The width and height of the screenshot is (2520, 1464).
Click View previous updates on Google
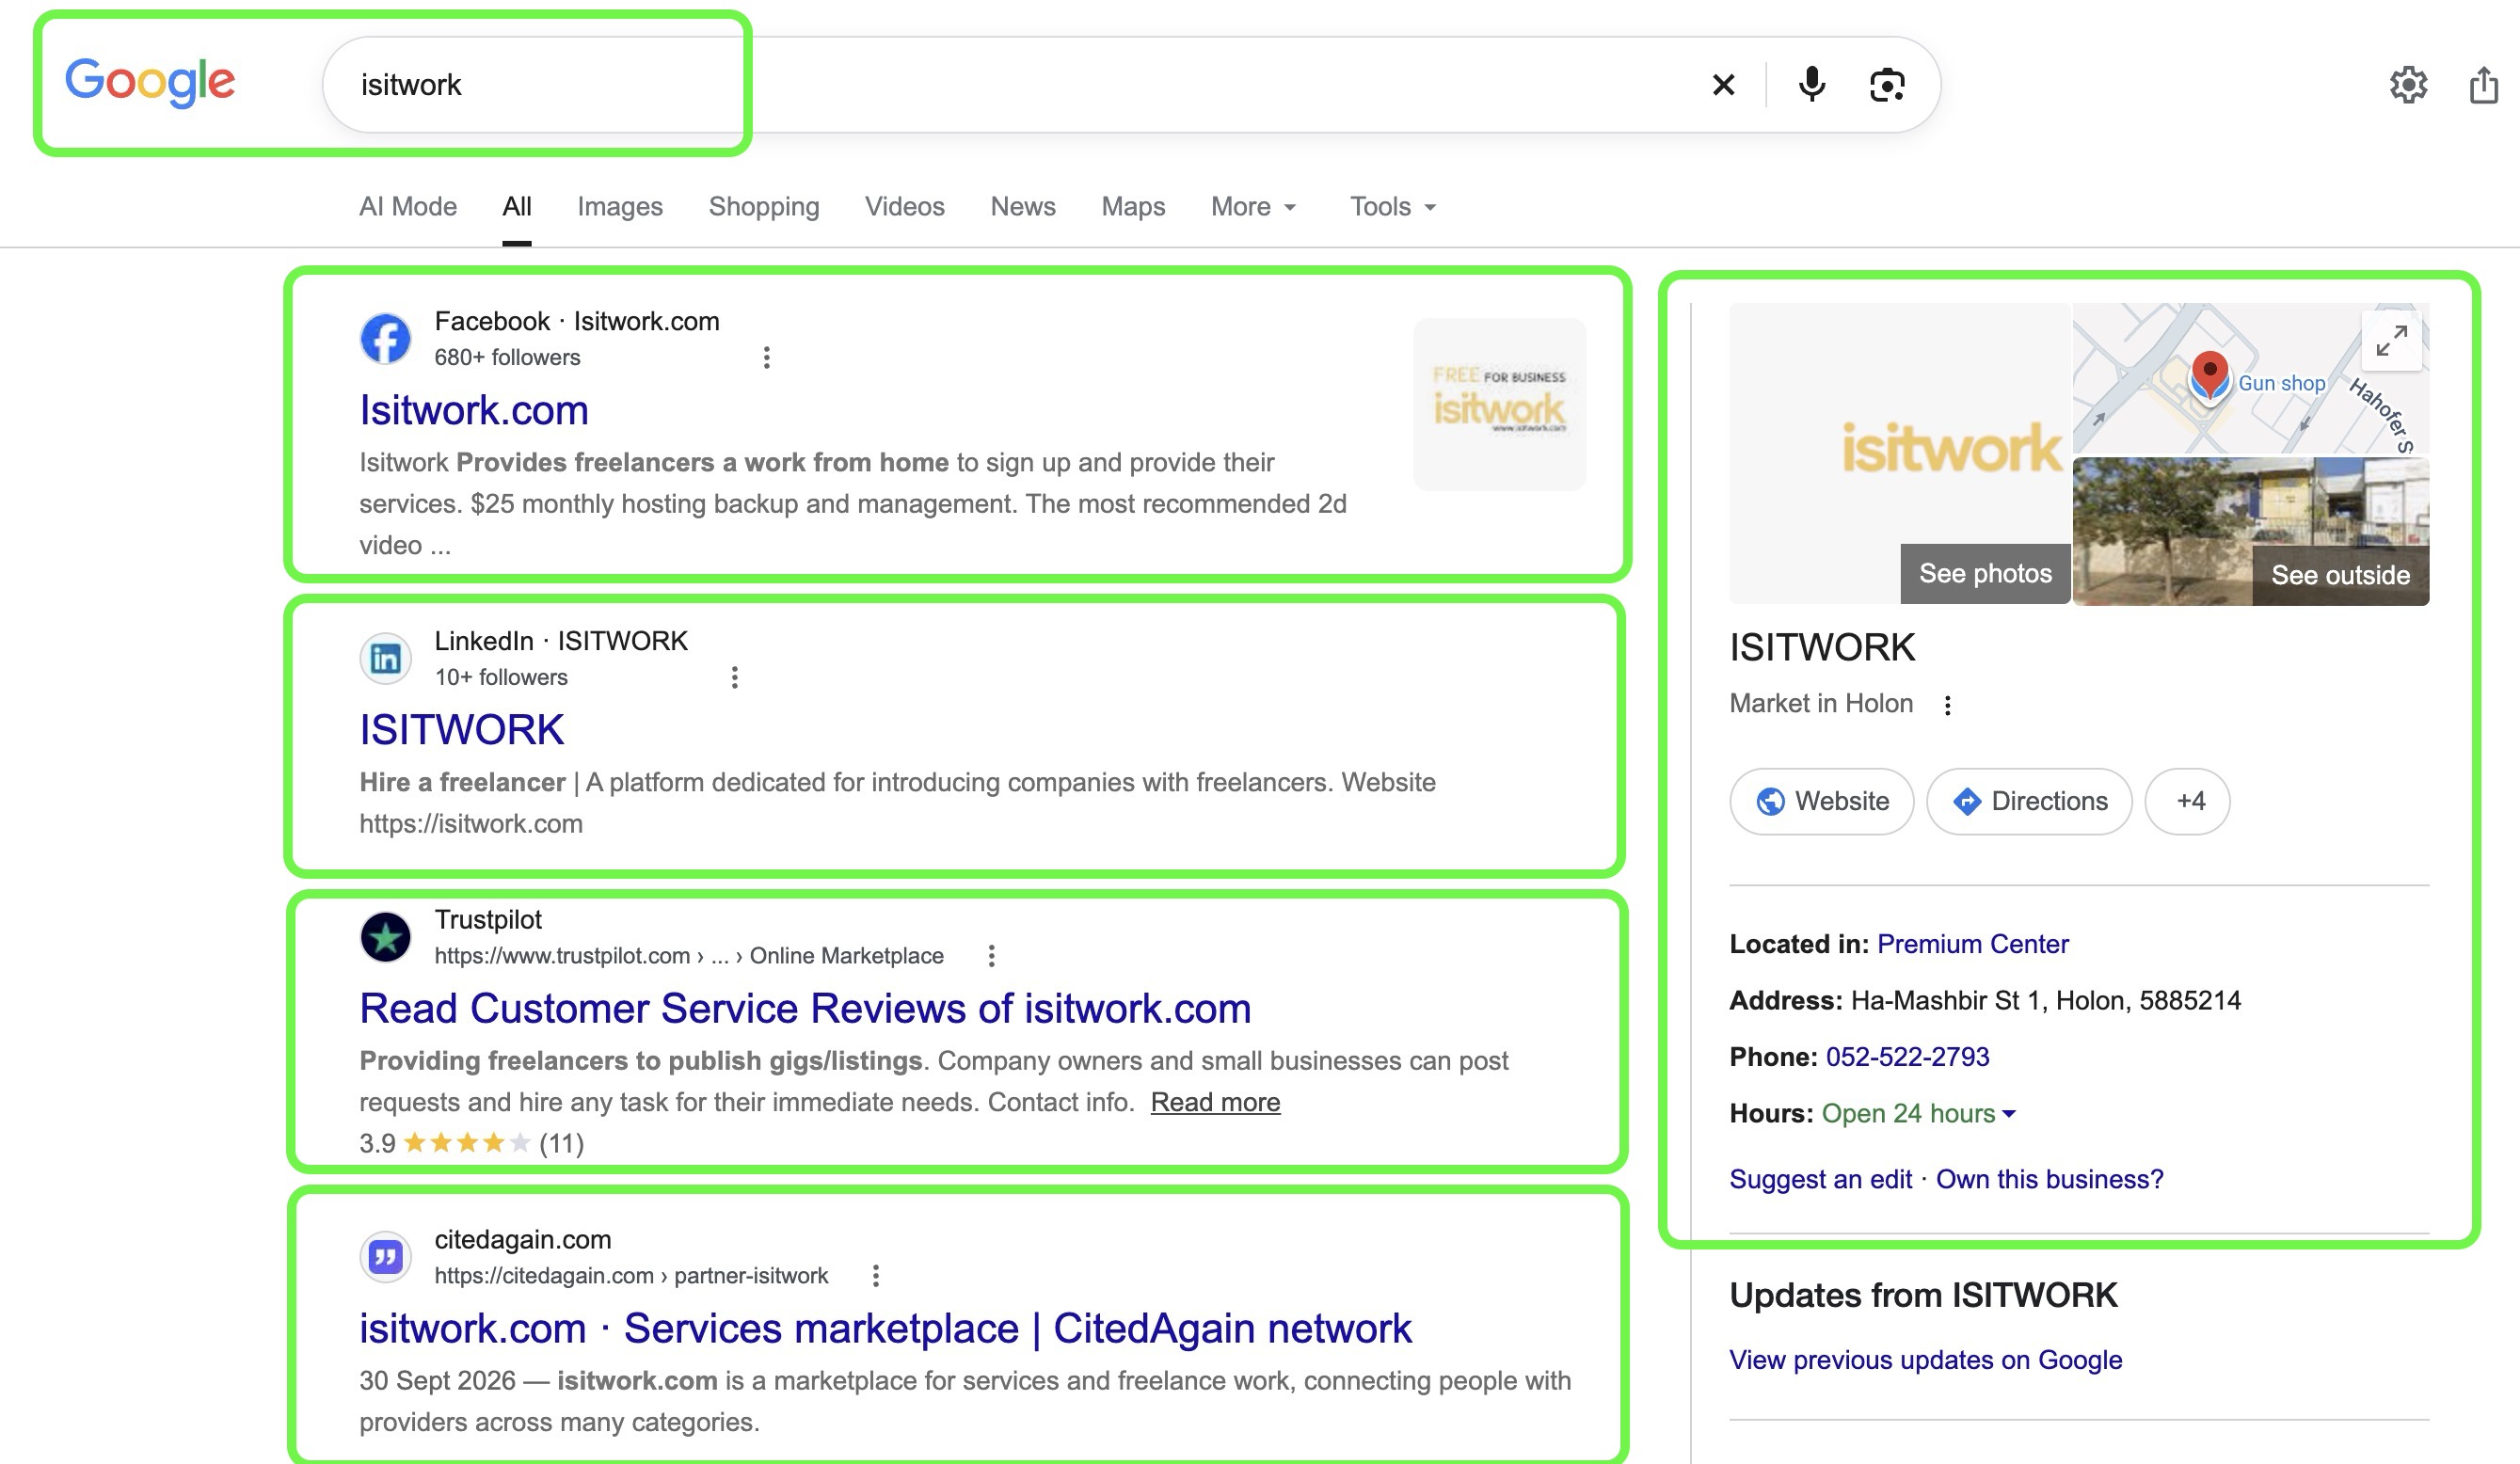(1925, 1360)
